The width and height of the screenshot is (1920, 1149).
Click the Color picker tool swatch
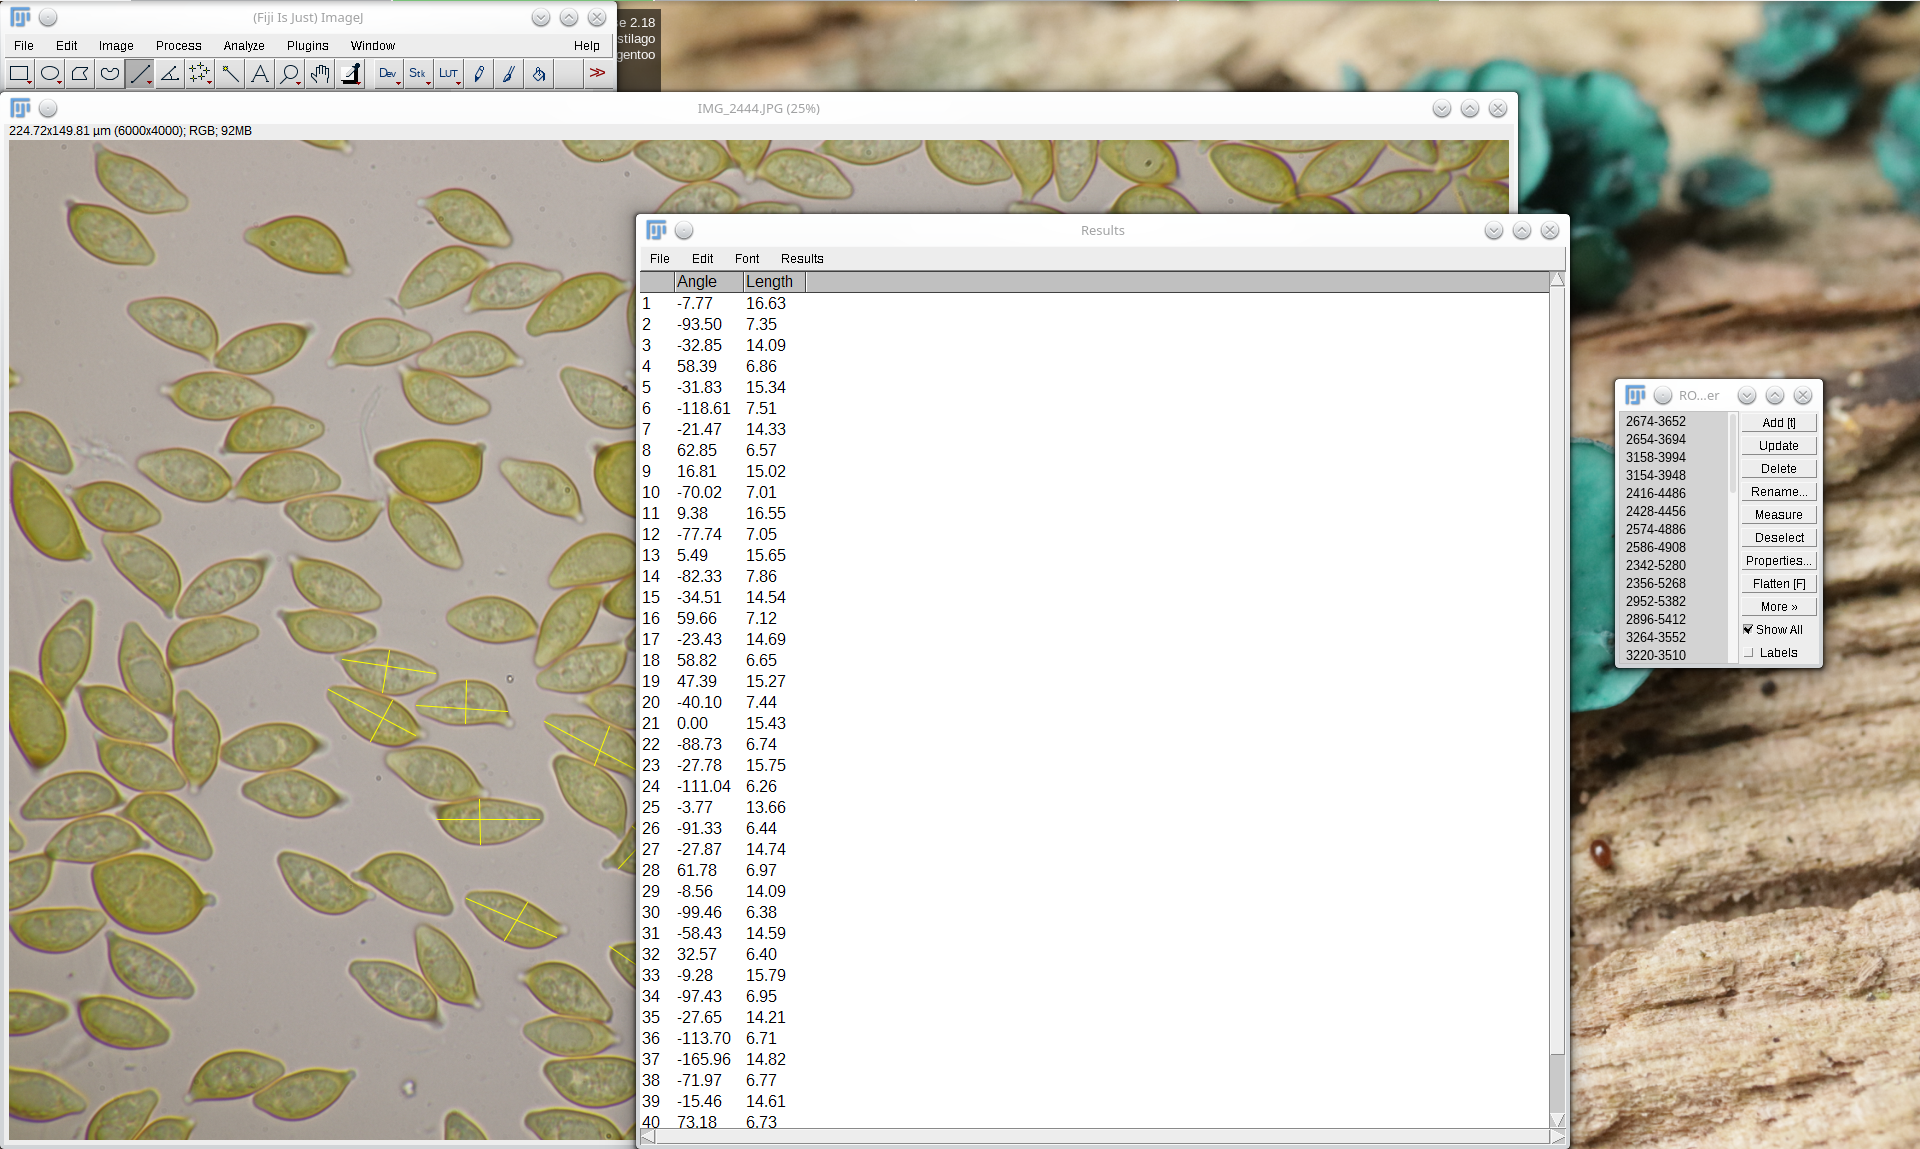click(351, 73)
